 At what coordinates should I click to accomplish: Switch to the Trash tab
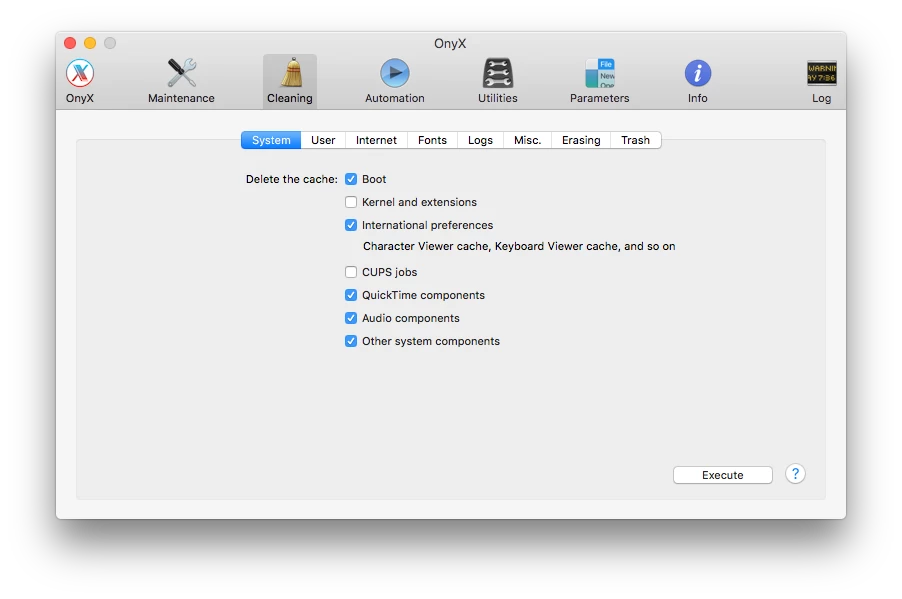point(636,140)
